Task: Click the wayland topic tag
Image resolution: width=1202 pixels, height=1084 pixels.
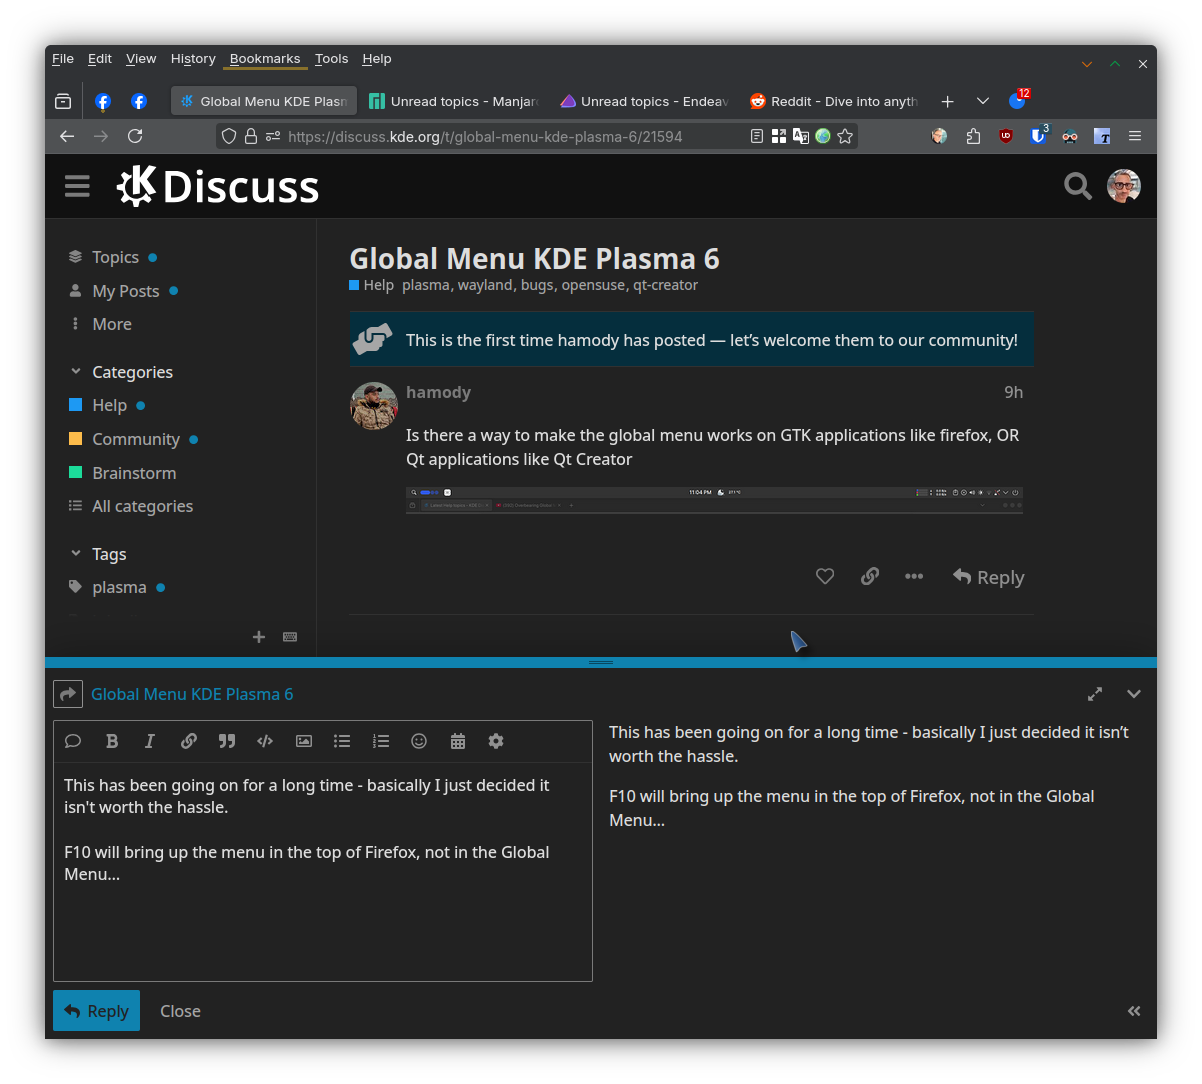Action: (485, 285)
